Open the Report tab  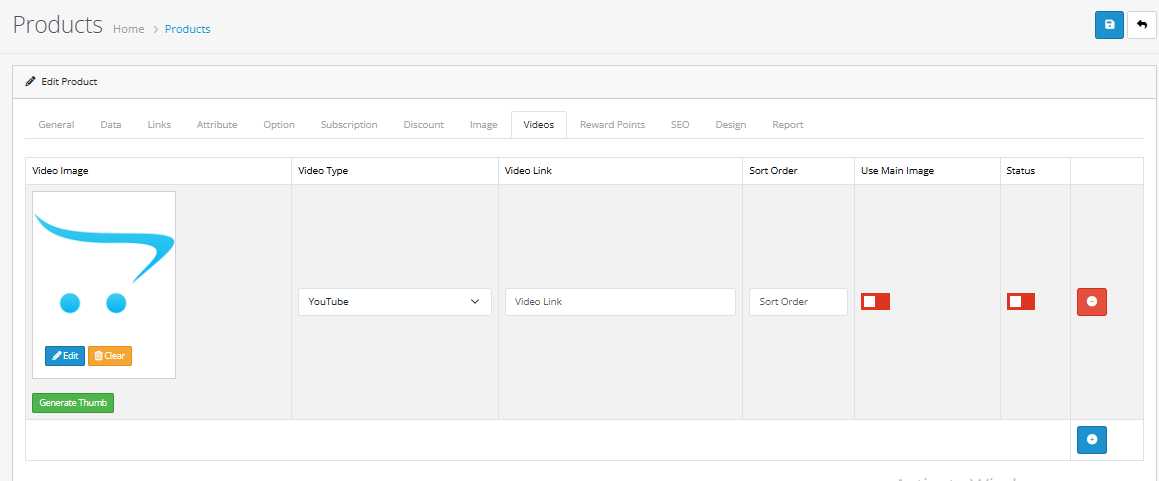pyautogui.click(x=787, y=125)
